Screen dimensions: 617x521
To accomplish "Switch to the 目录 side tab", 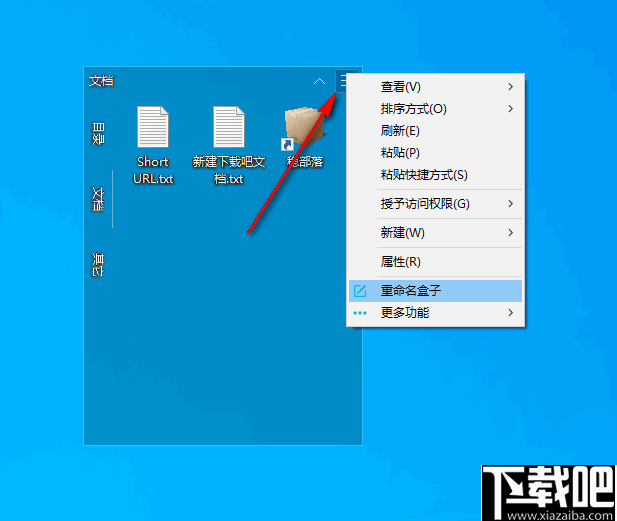I will pyautogui.click(x=98, y=134).
